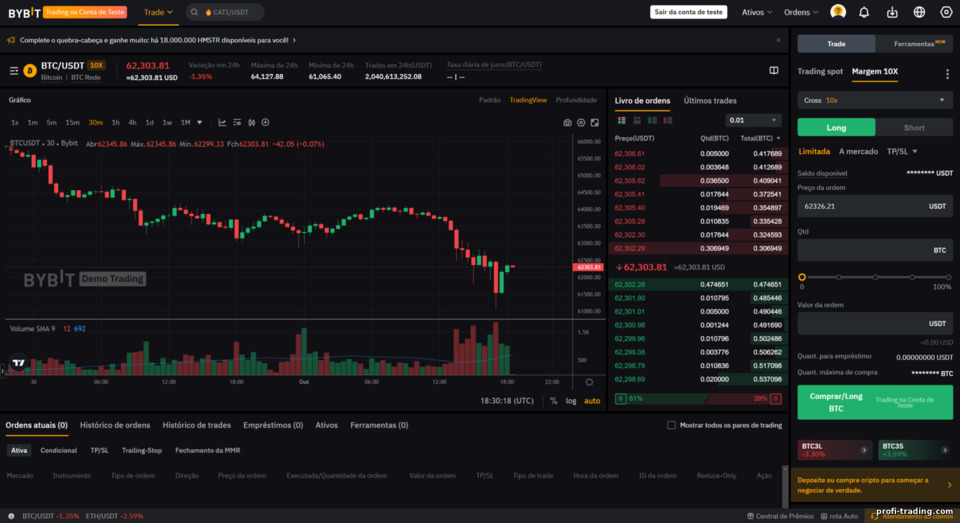Open notifications bell
The image size is (960, 523).
[x=864, y=12]
